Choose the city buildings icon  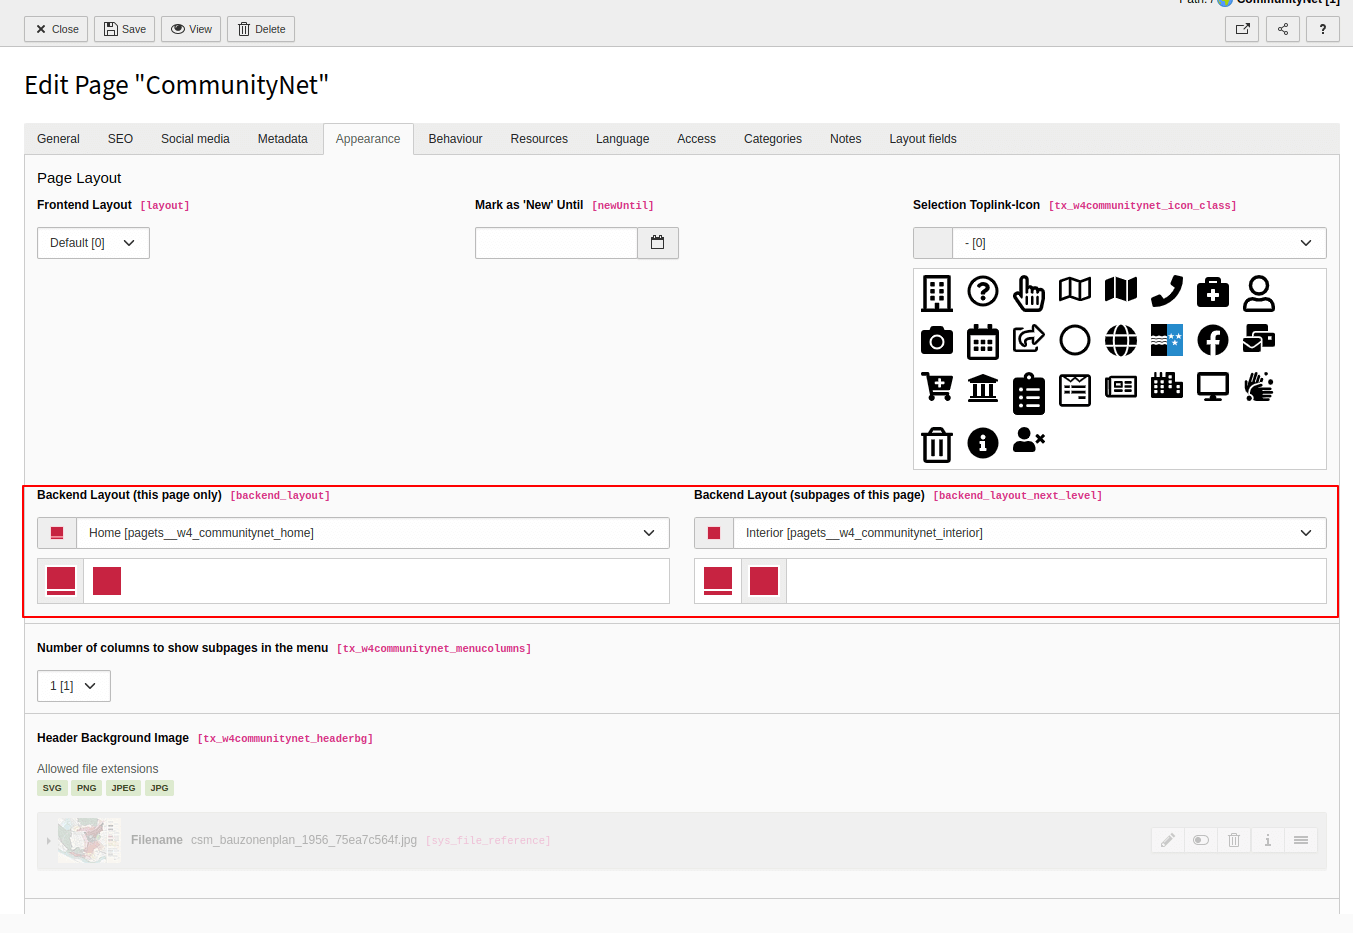coord(1167,385)
